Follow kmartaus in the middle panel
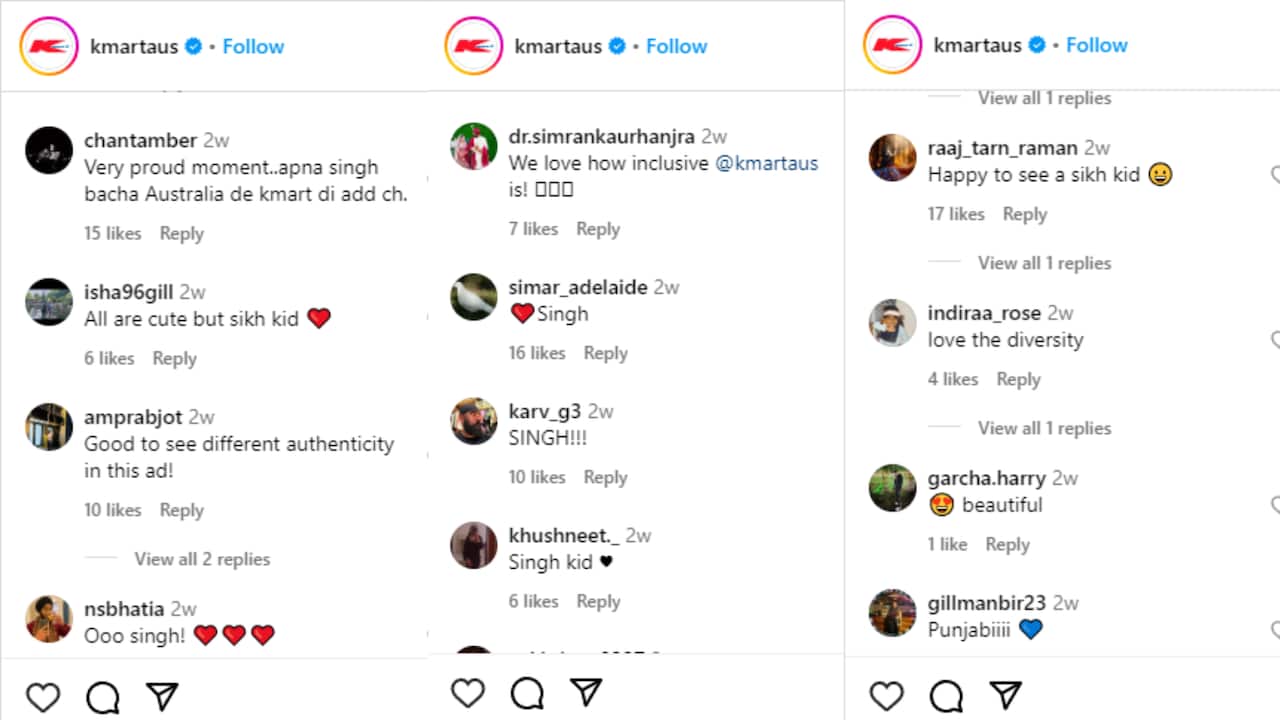1280x720 pixels. tap(676, 46)
